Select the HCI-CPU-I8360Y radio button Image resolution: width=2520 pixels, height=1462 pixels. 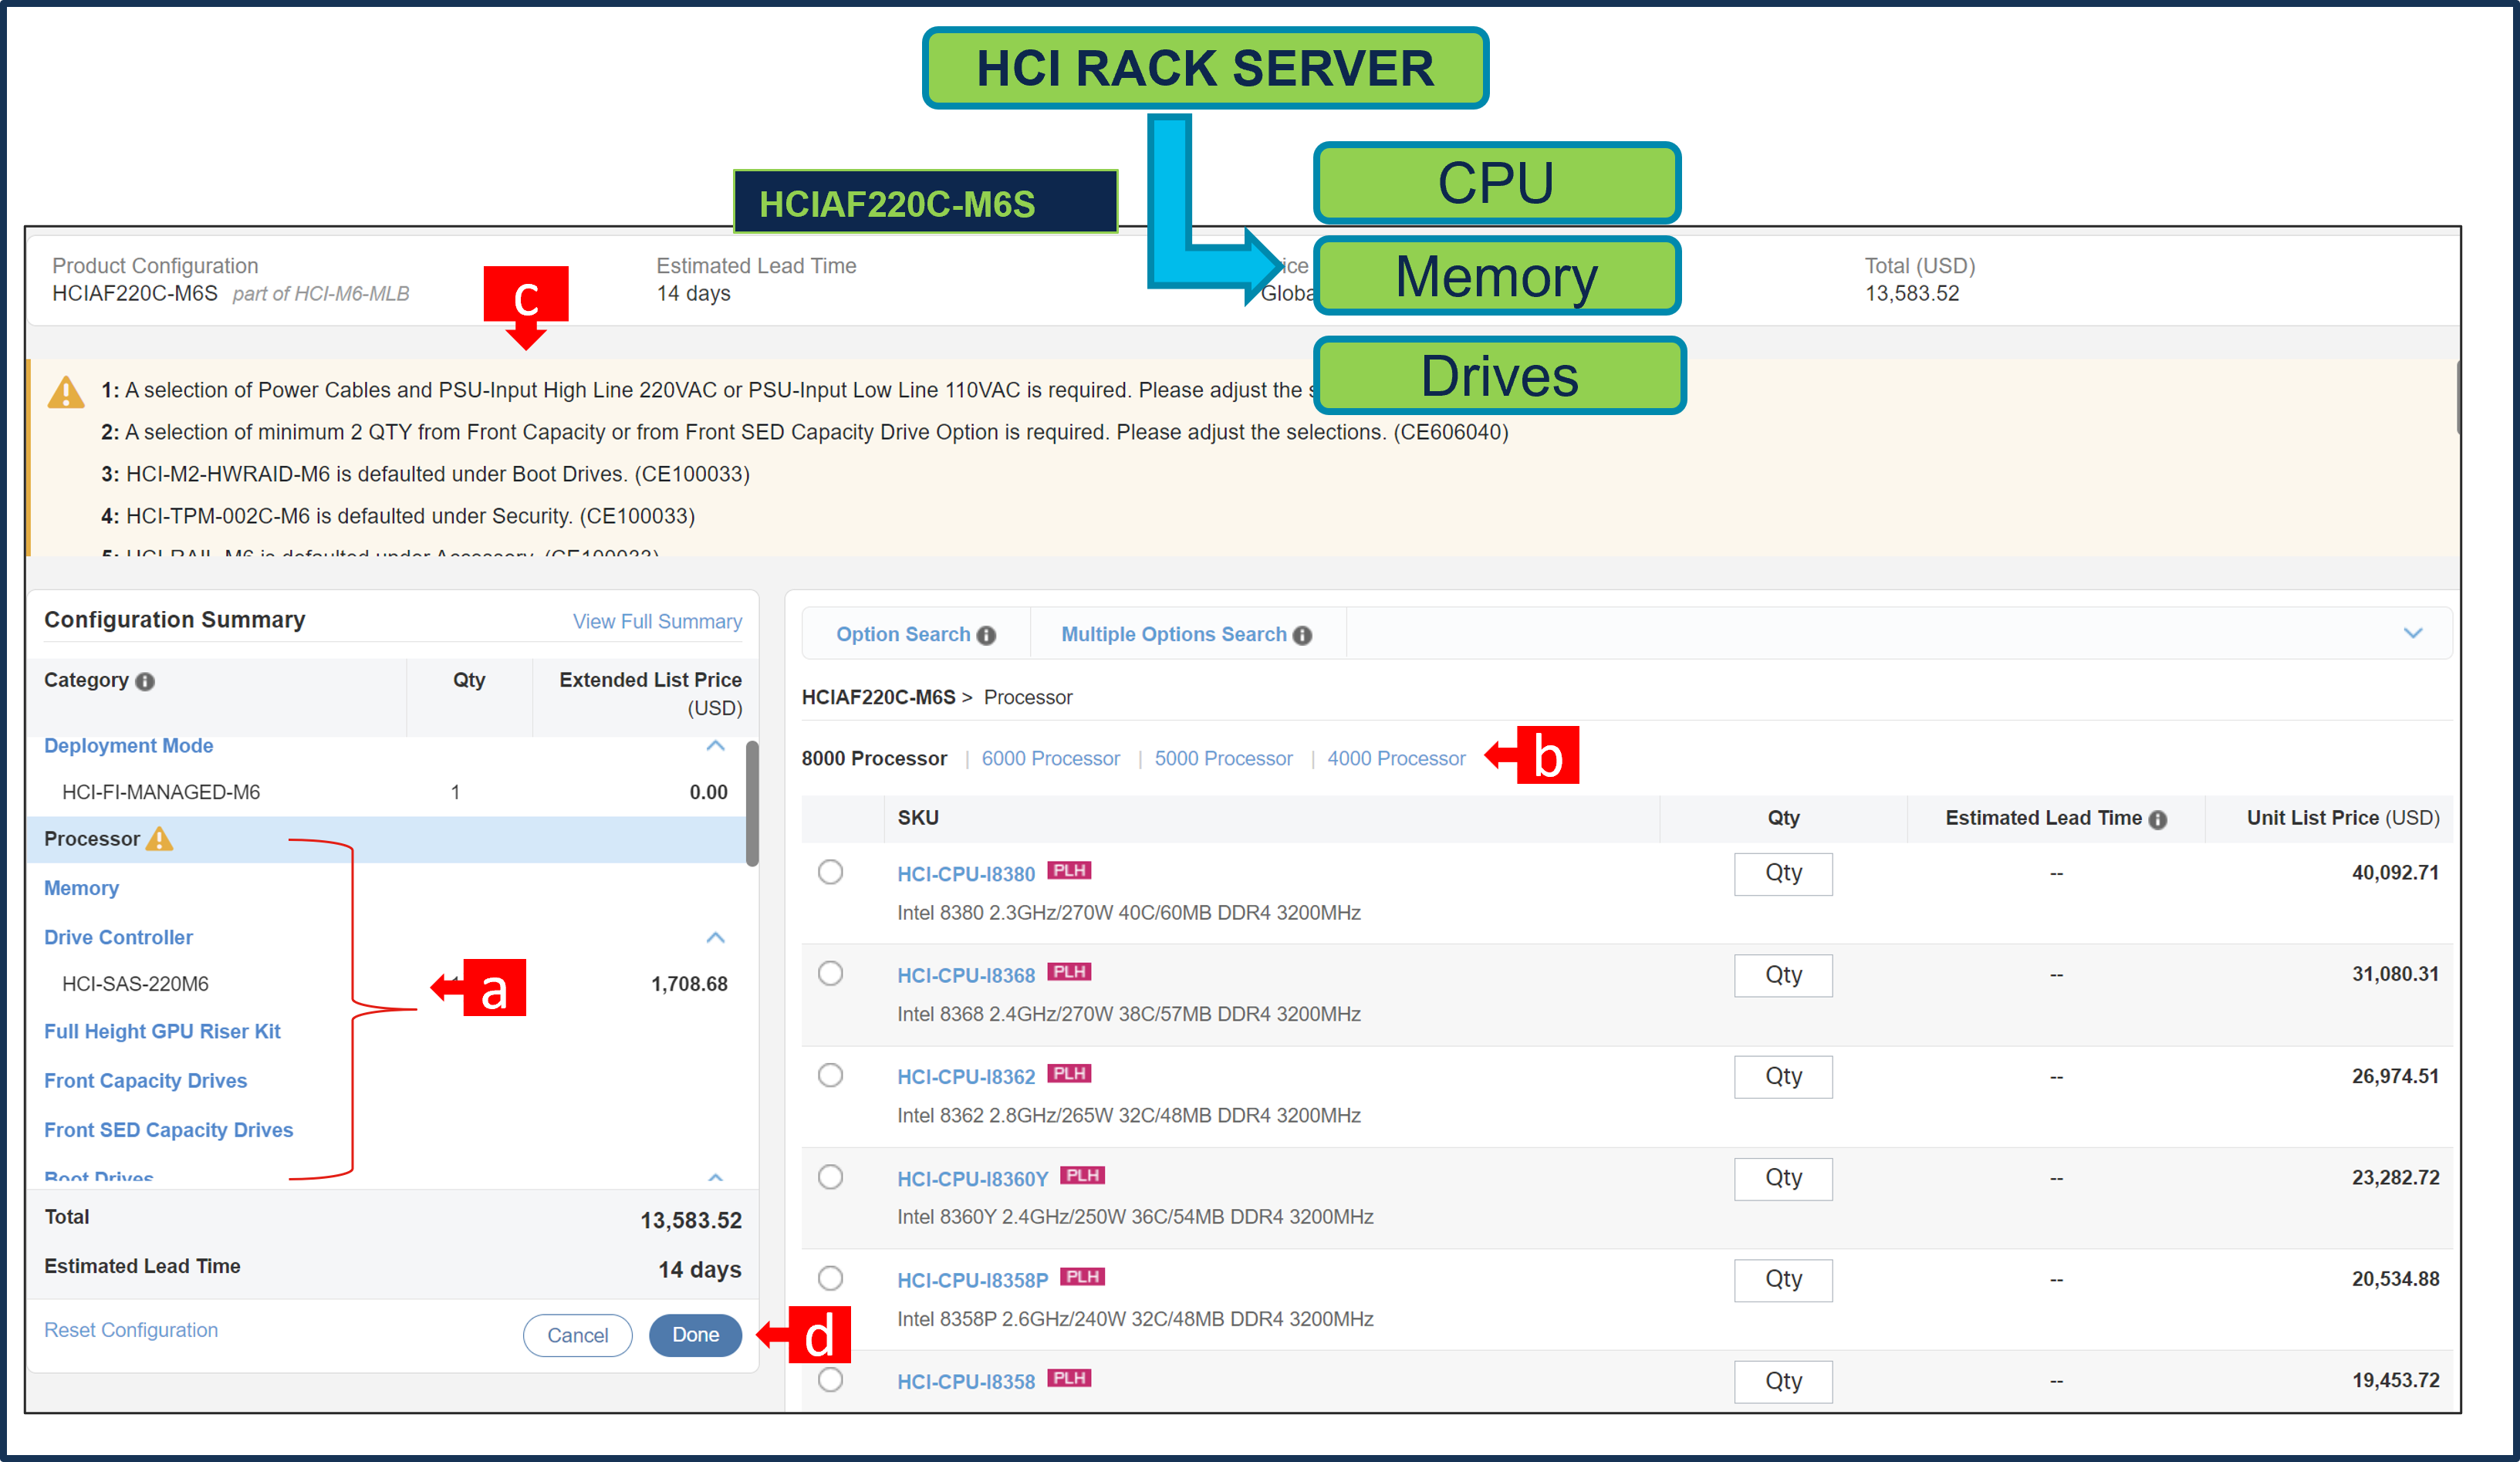coord(830,1177)
